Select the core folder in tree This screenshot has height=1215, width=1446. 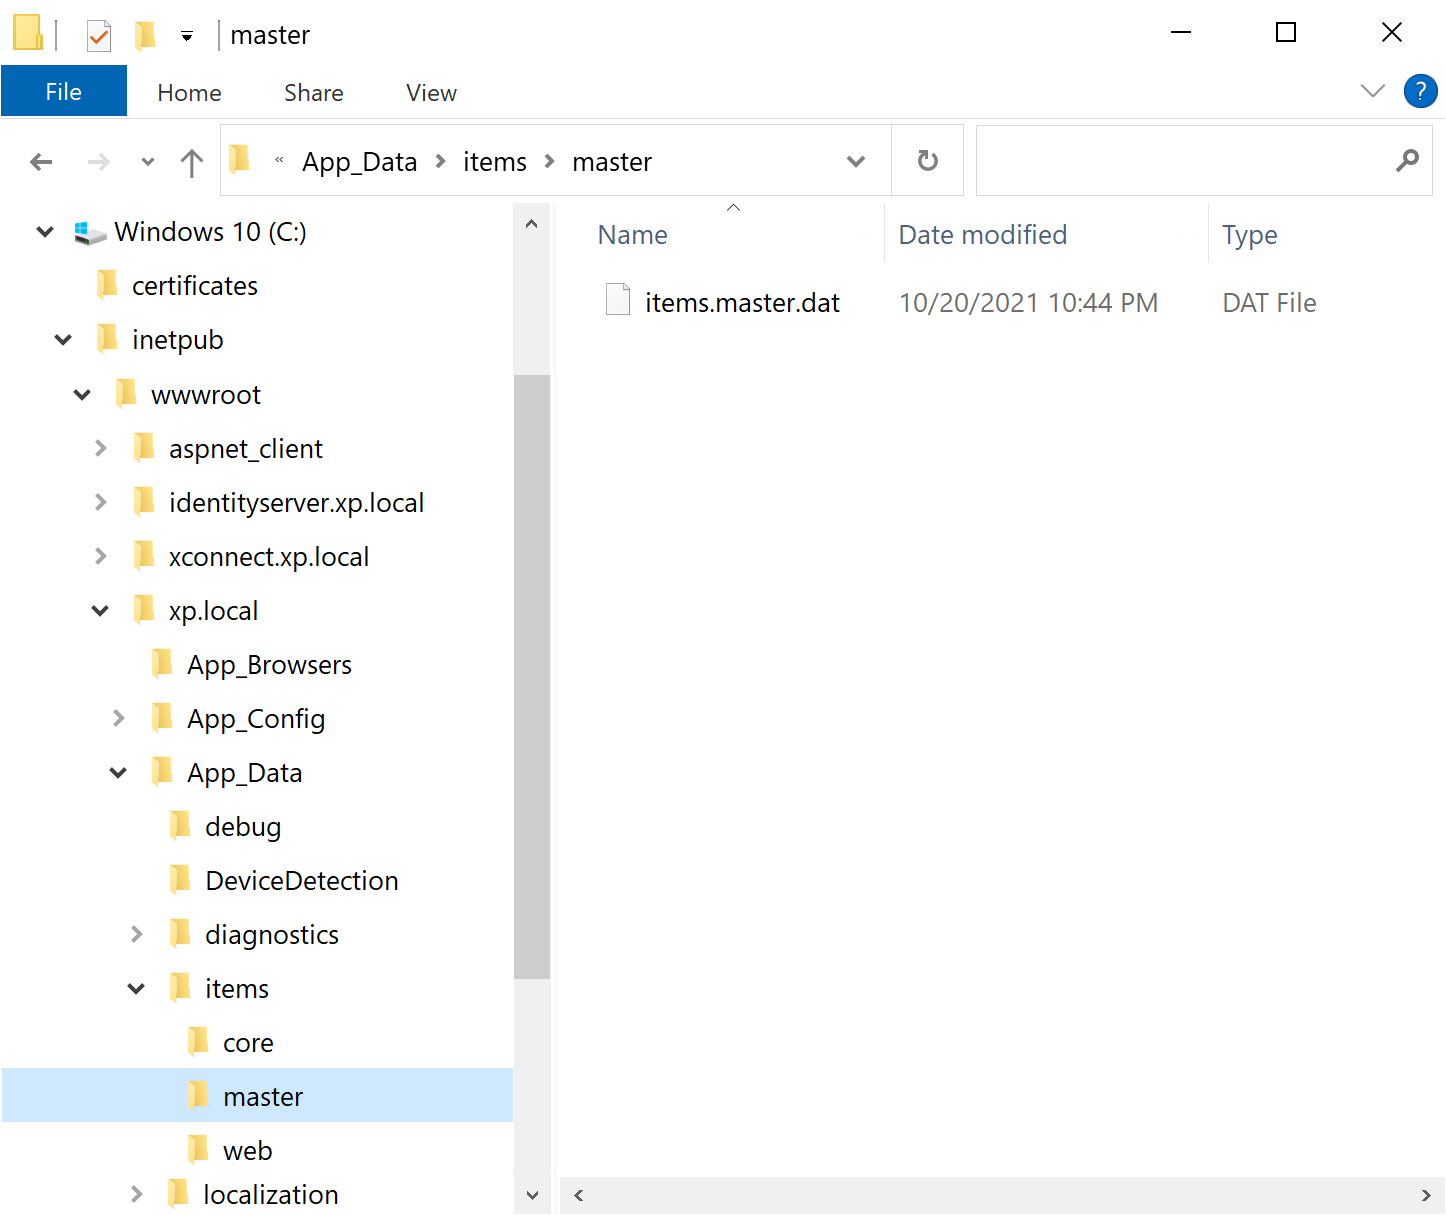pos(248,1043)
